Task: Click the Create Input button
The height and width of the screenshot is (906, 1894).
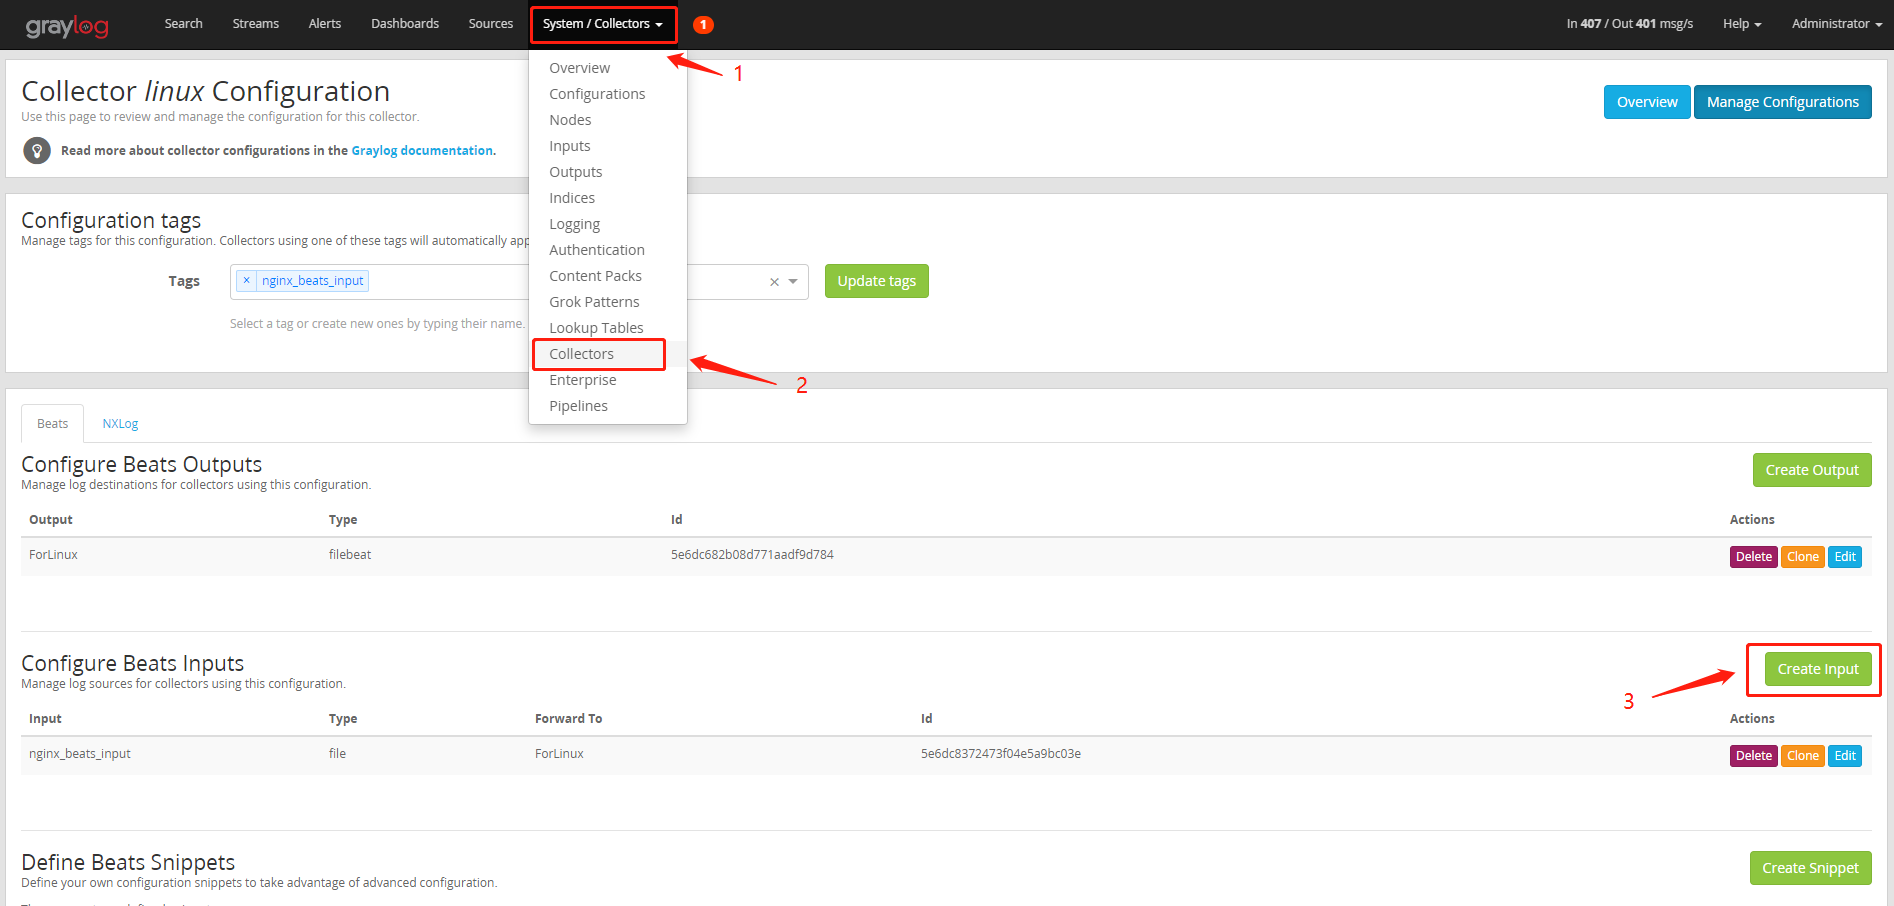Action: pos(1816,668)
